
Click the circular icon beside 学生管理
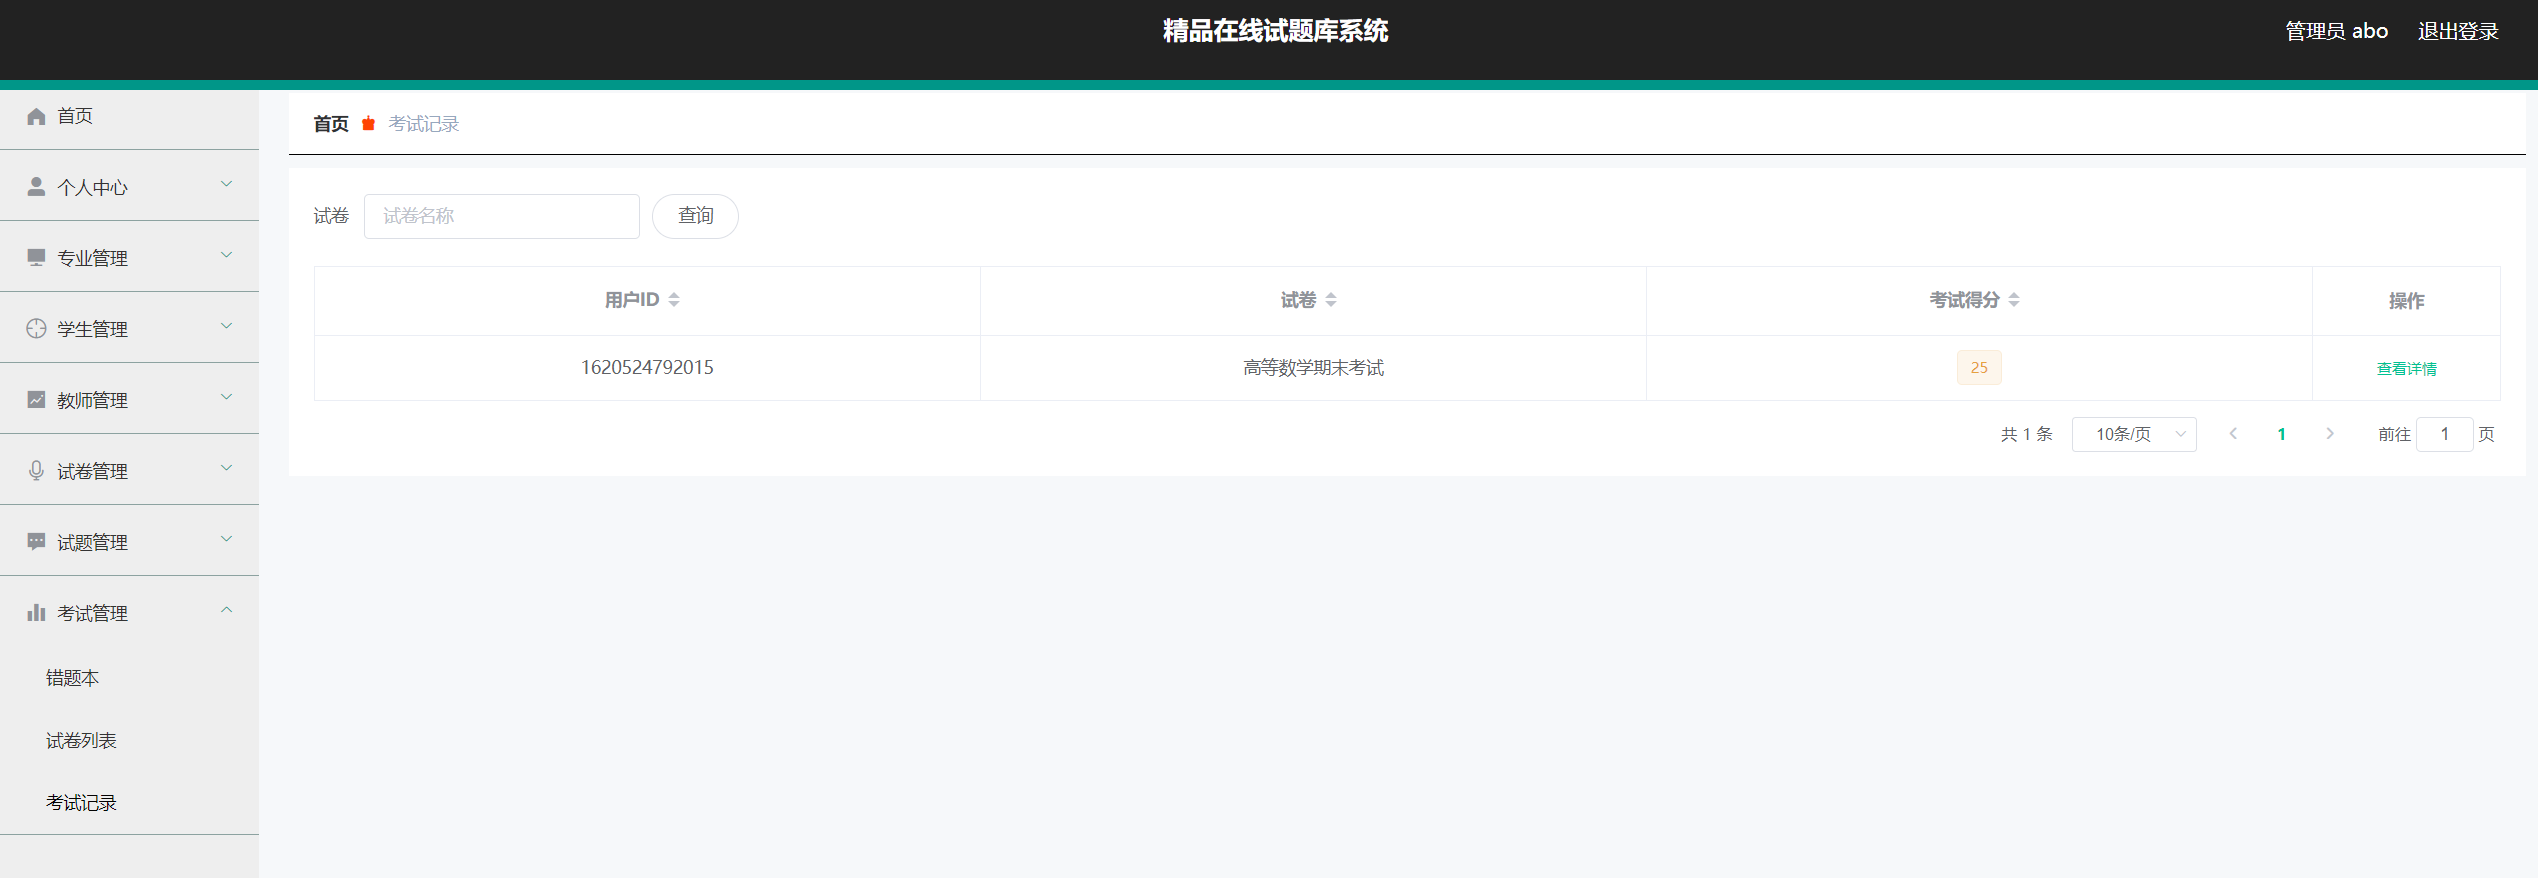point(36,329)
